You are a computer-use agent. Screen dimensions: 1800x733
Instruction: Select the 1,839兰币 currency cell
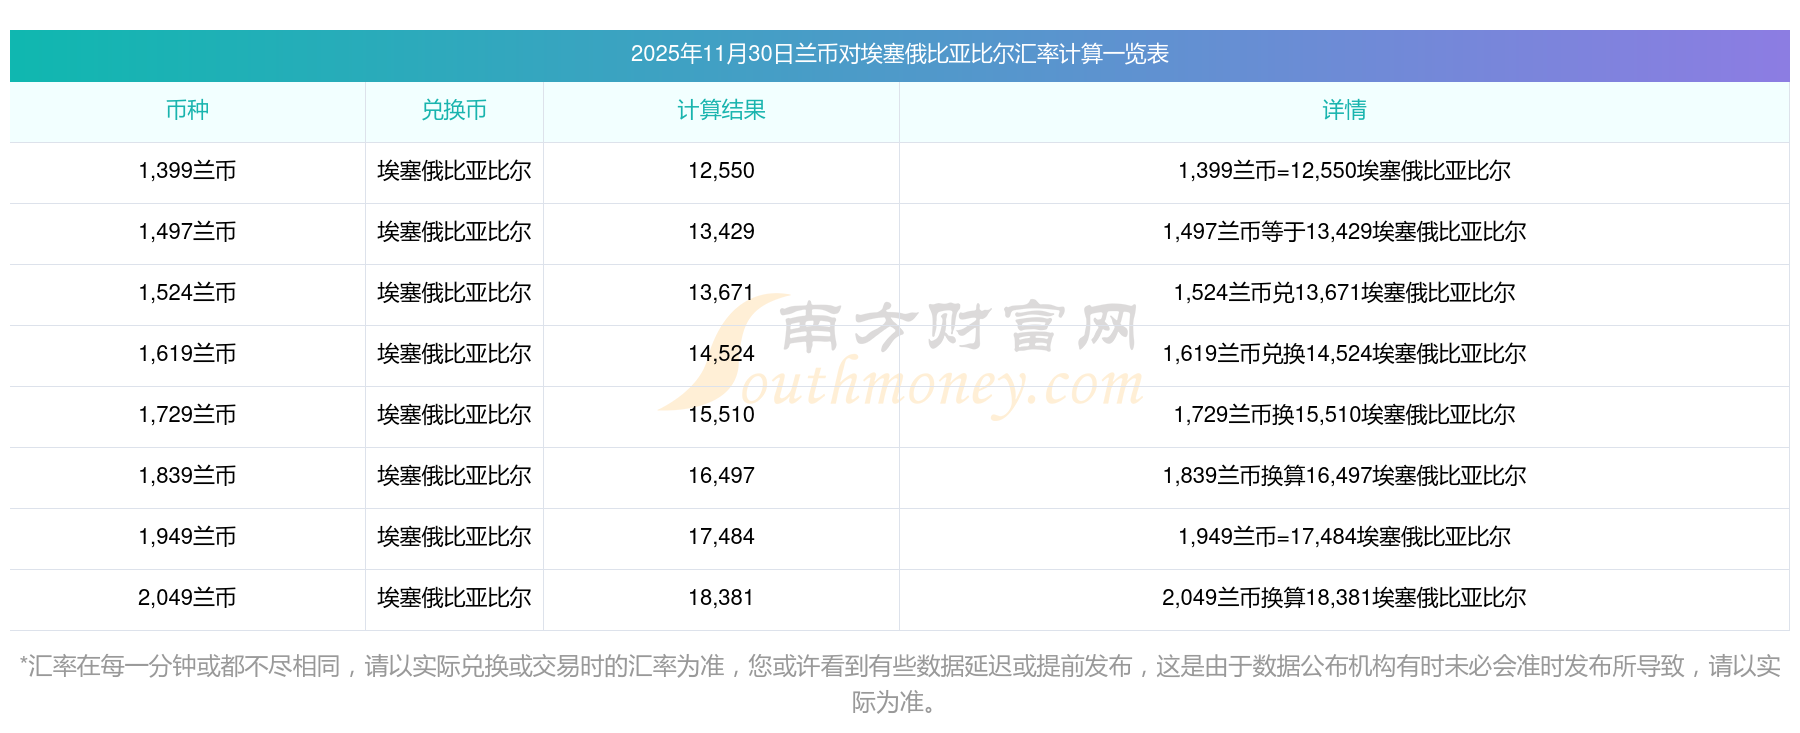coord(187,476)
